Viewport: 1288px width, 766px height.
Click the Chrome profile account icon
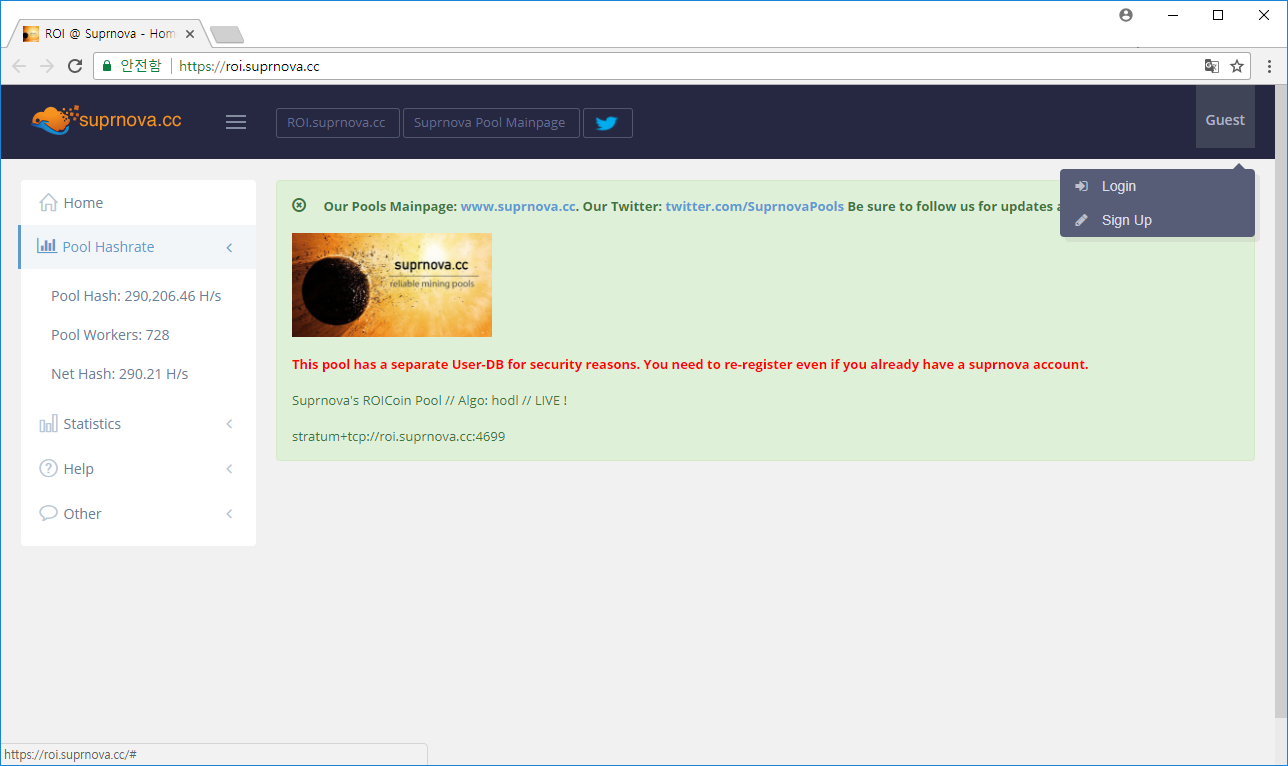point(1127,15)
